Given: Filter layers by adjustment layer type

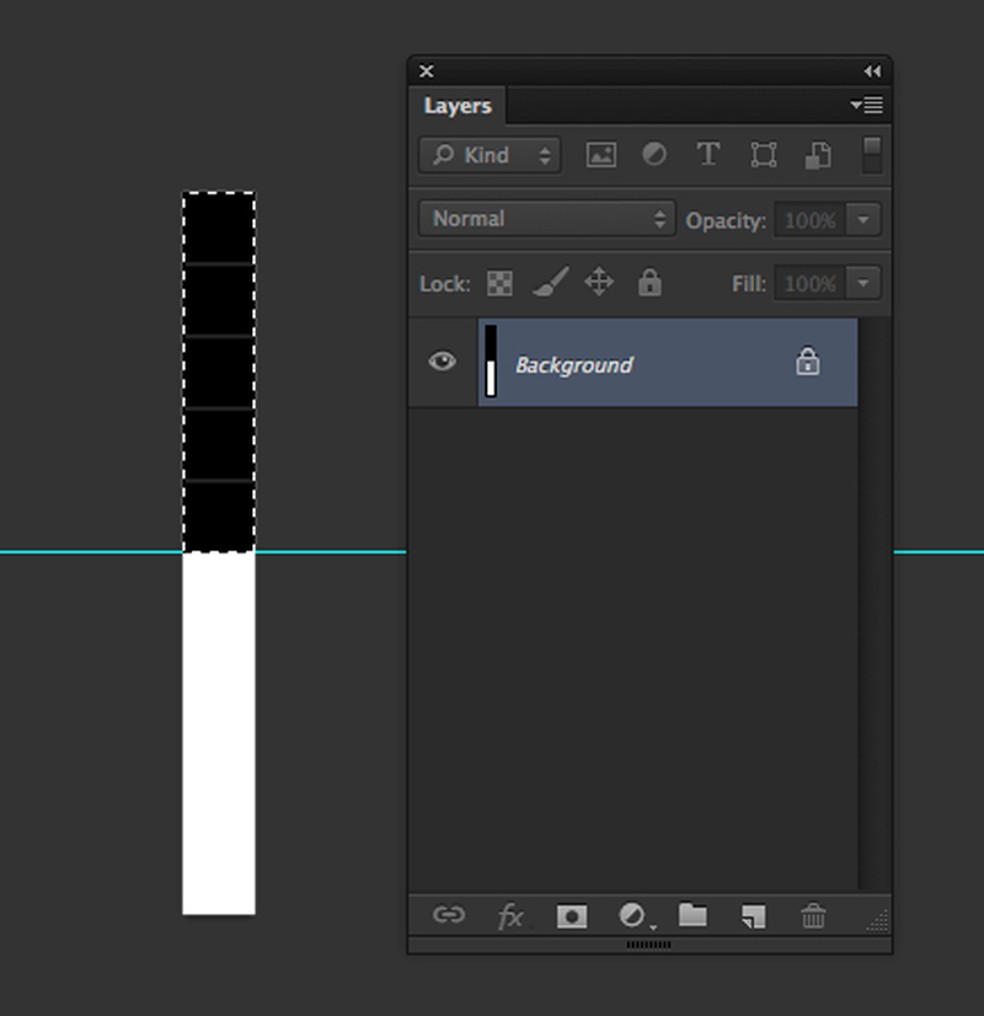Looking at the screenshot, I should click(x=654, y=155).
